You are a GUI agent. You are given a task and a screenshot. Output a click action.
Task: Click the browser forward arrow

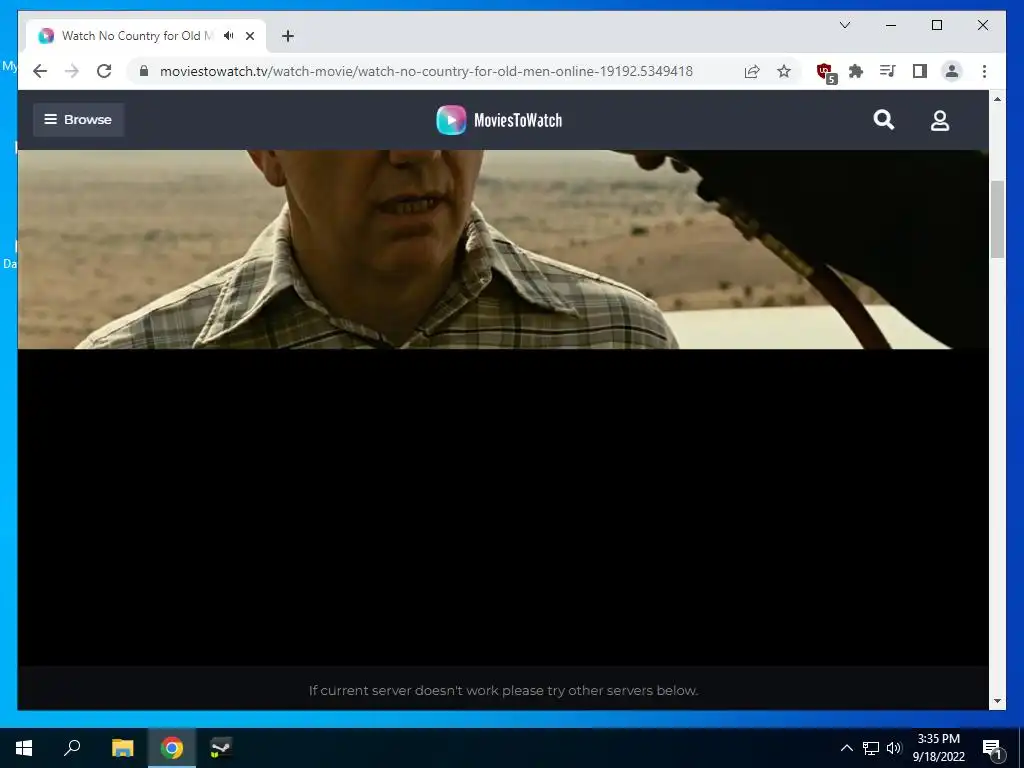(x=72, y=71)
